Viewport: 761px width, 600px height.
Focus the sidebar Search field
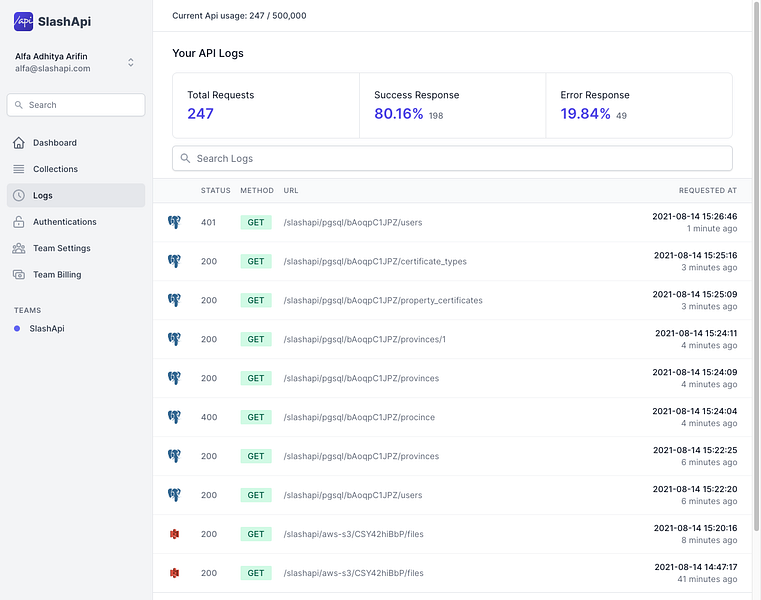click(76, 105)
